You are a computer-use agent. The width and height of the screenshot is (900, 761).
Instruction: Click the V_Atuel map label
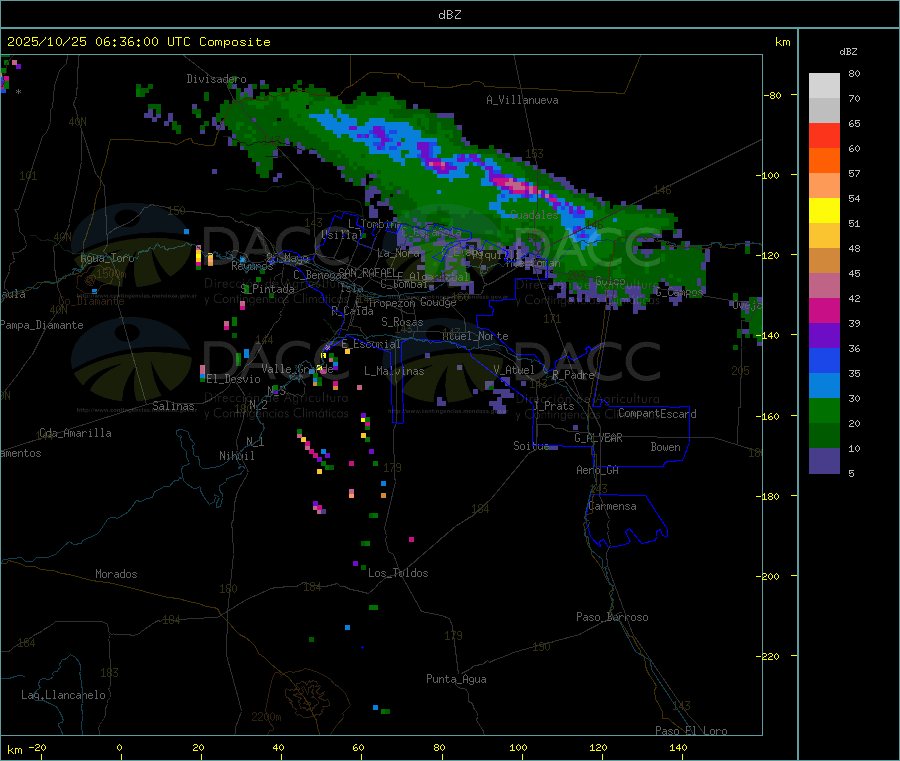click(514, 370)
